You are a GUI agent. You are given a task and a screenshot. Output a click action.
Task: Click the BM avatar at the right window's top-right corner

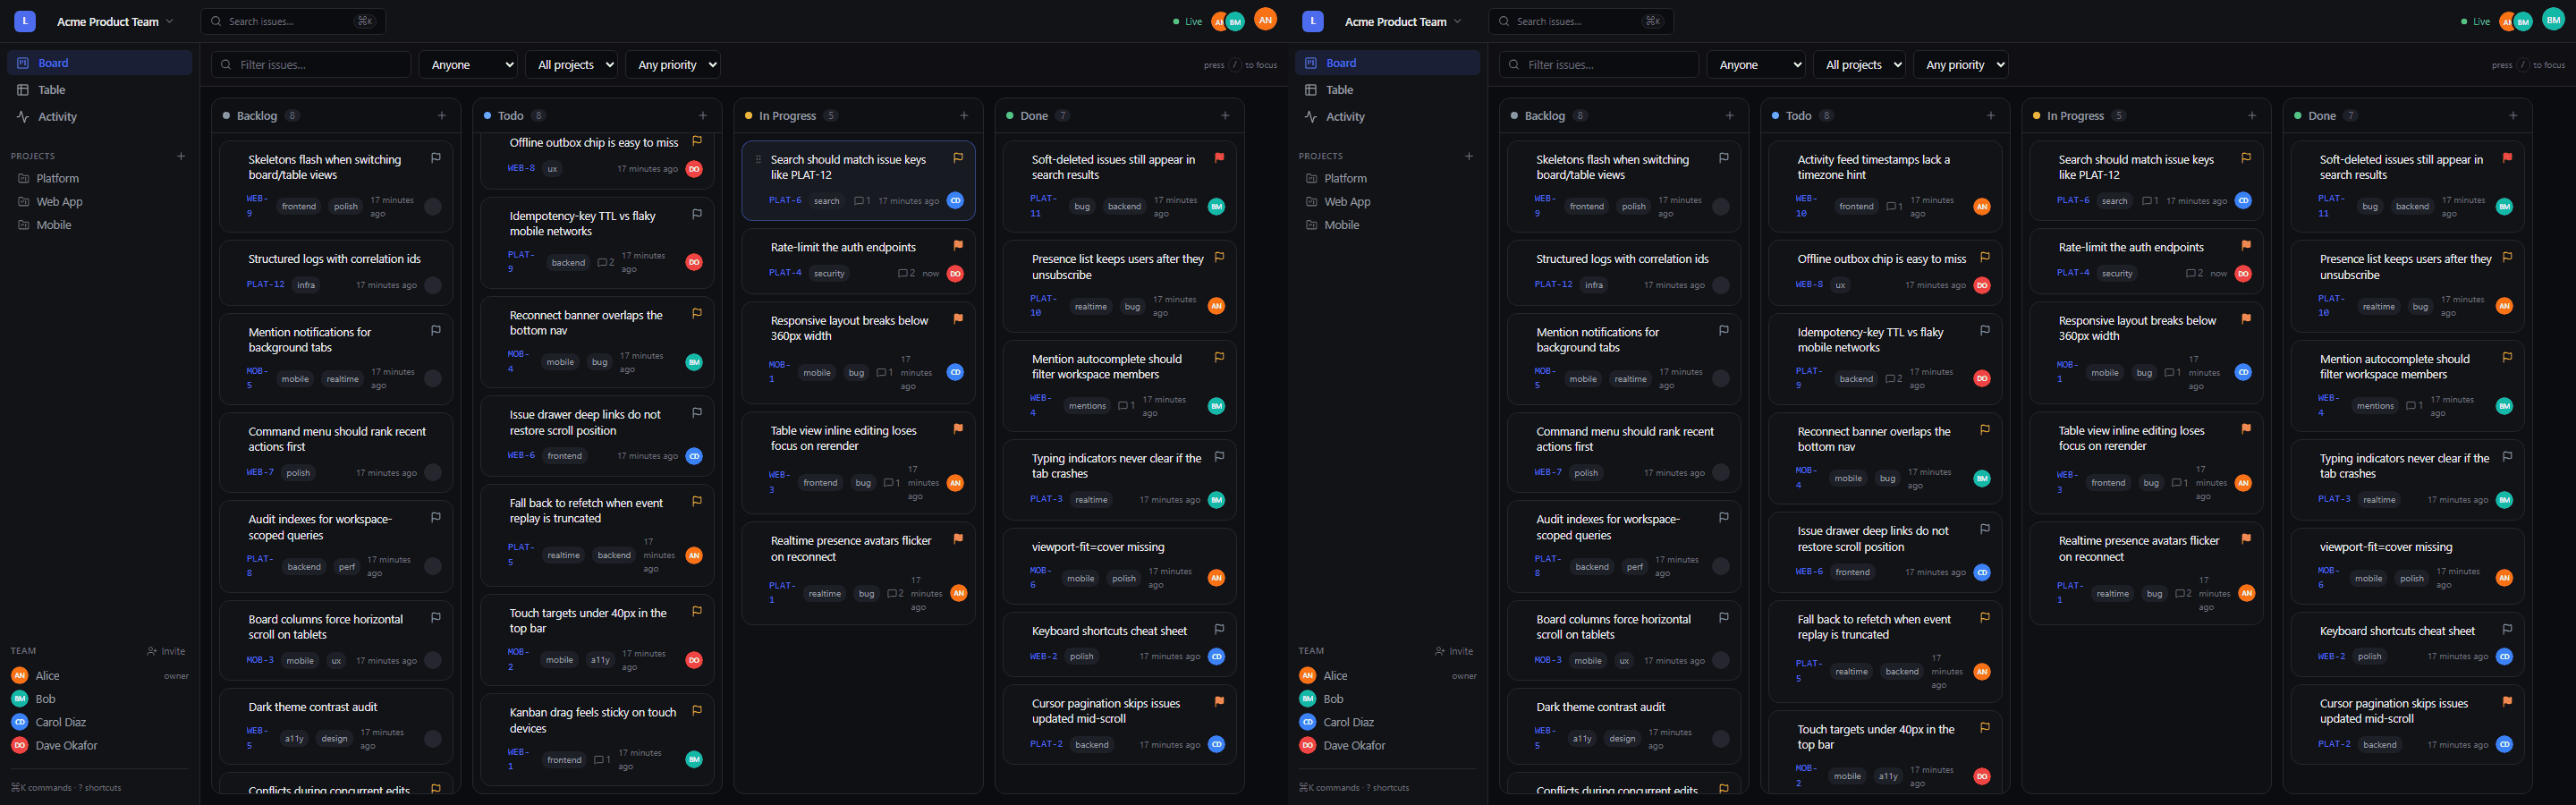click(2553, 19)
